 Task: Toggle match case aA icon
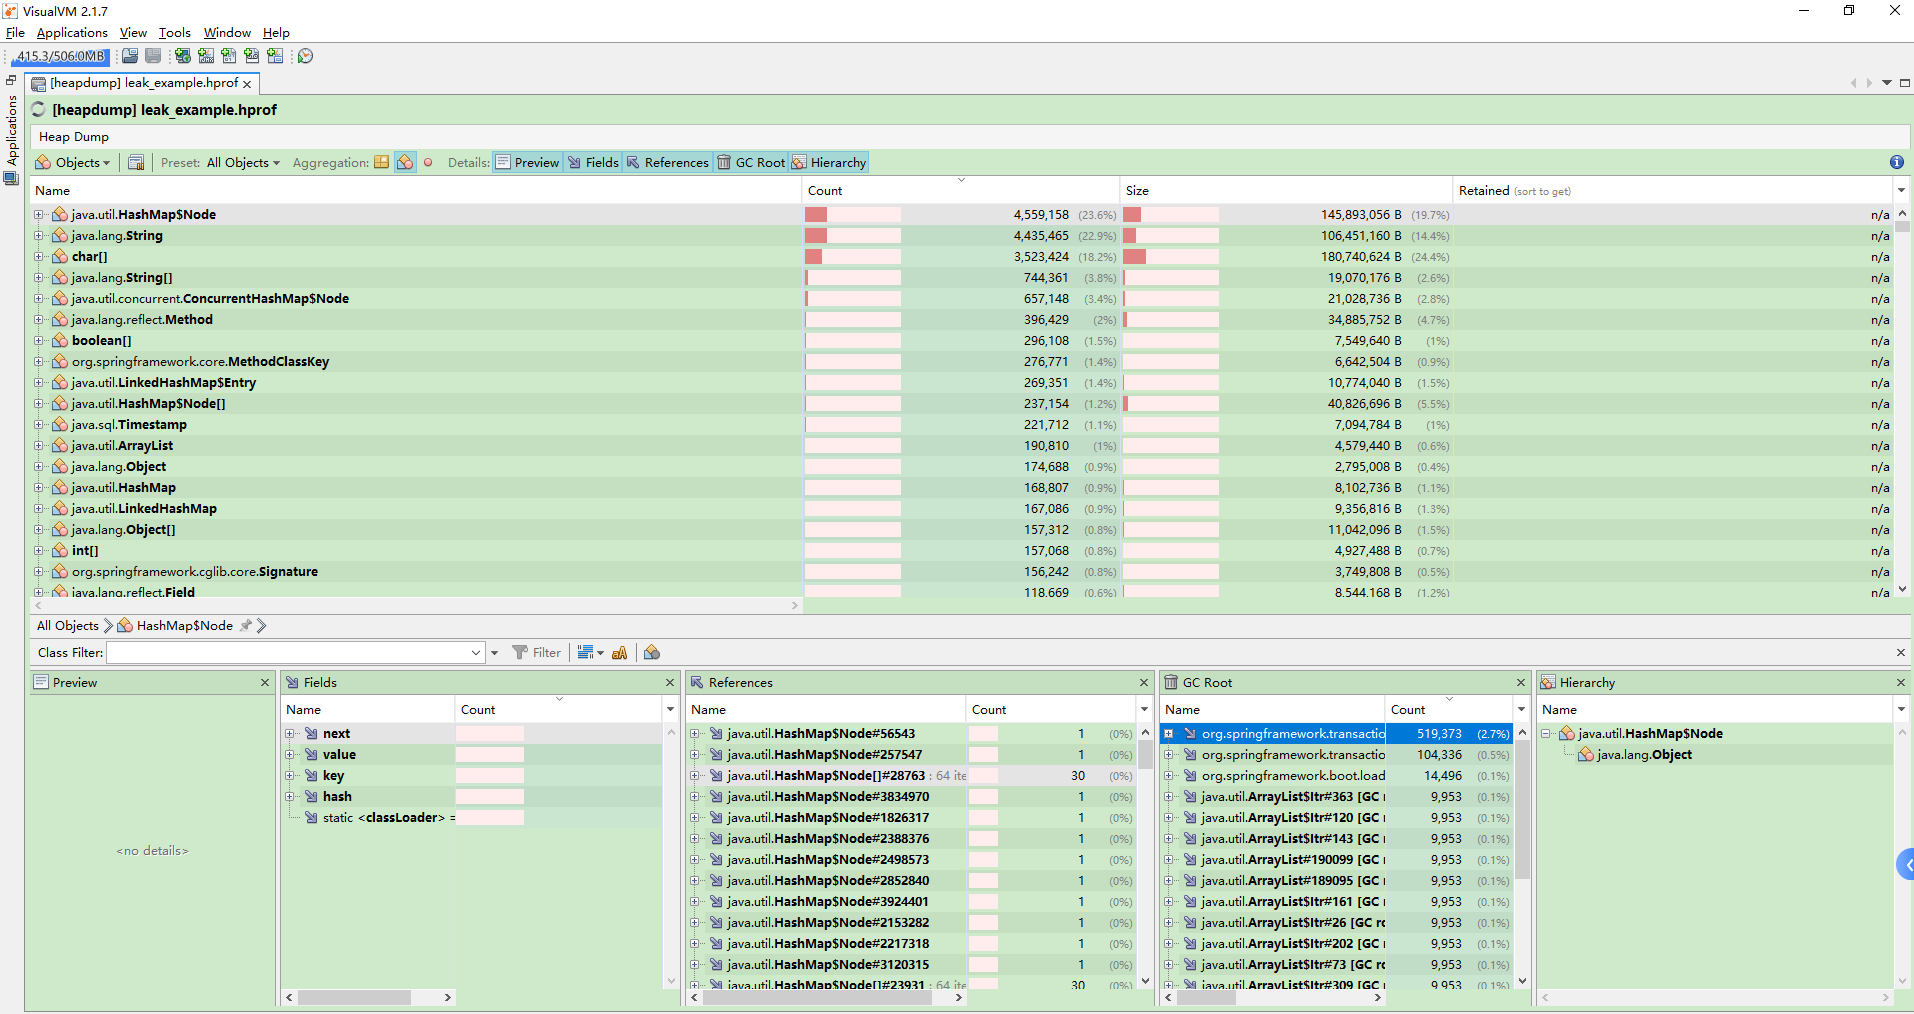[619, 652]
